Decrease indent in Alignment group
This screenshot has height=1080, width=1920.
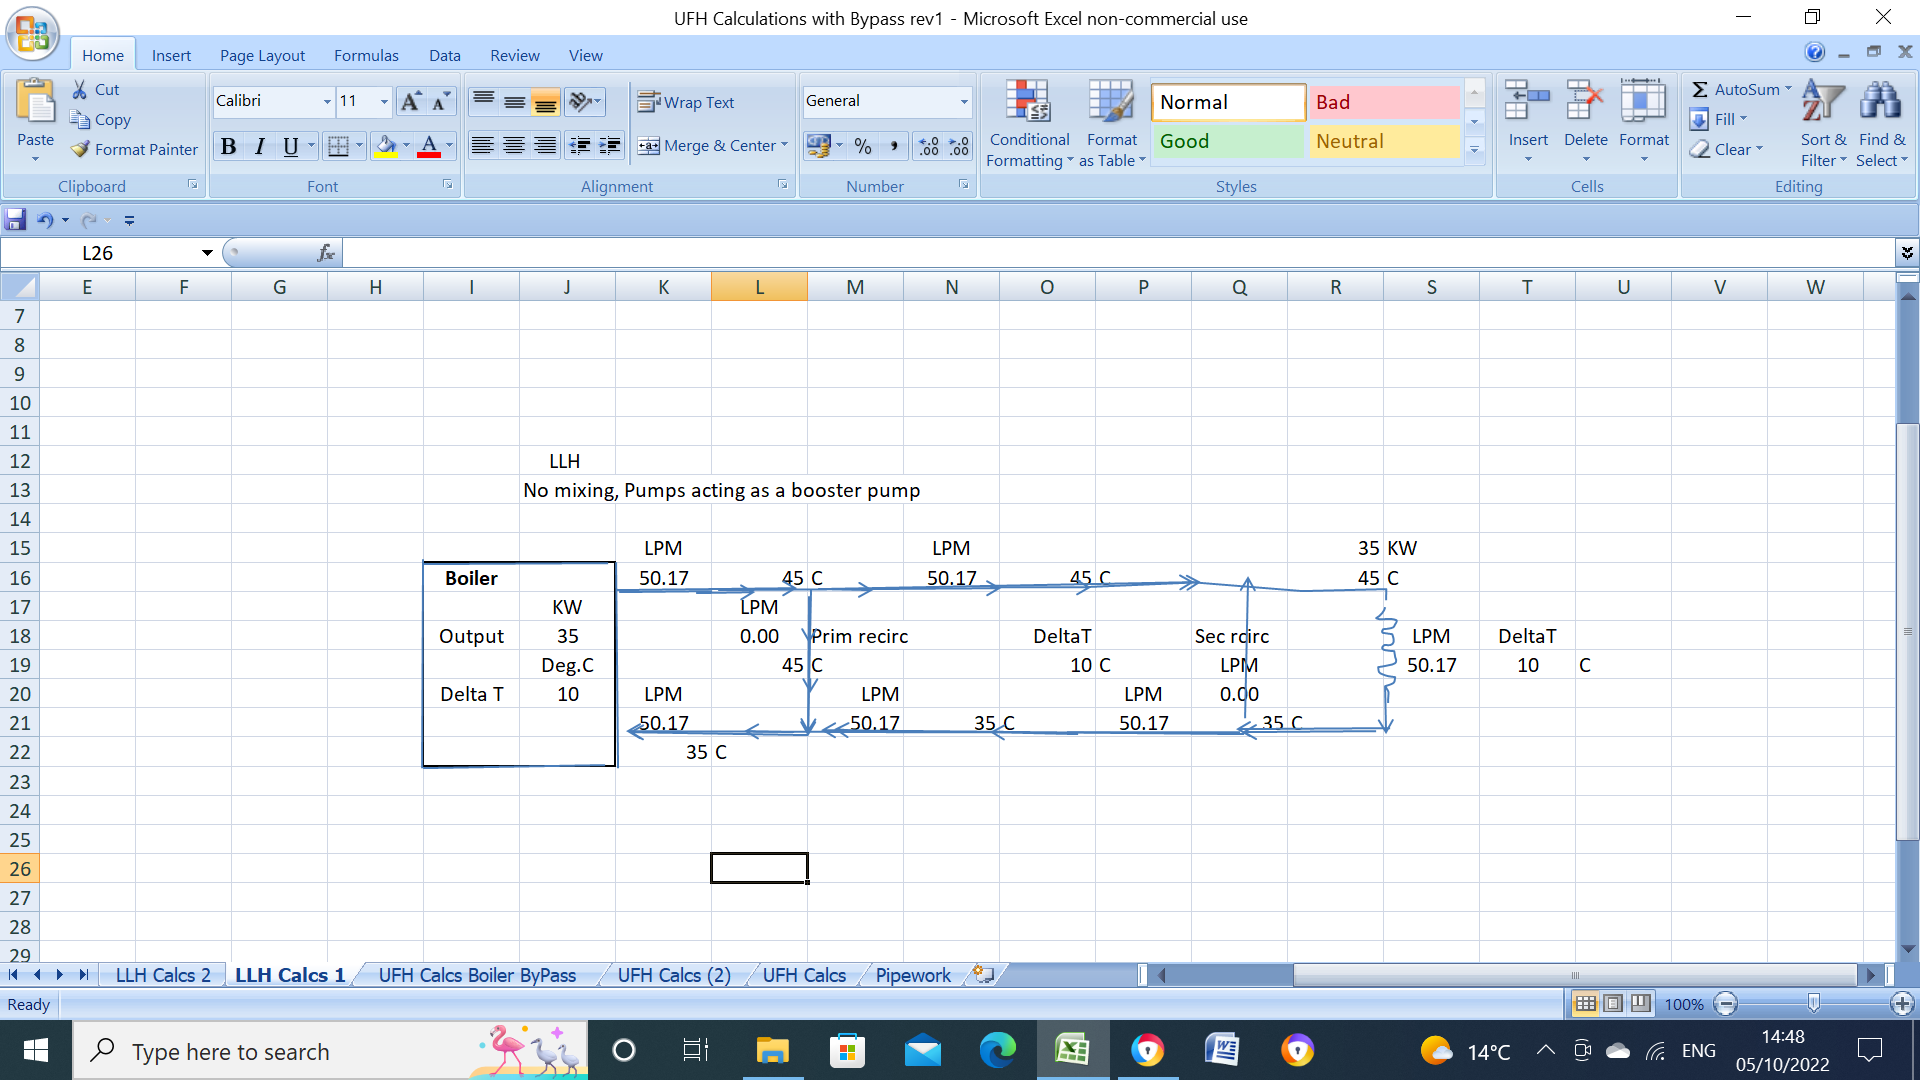coord(579,146)
